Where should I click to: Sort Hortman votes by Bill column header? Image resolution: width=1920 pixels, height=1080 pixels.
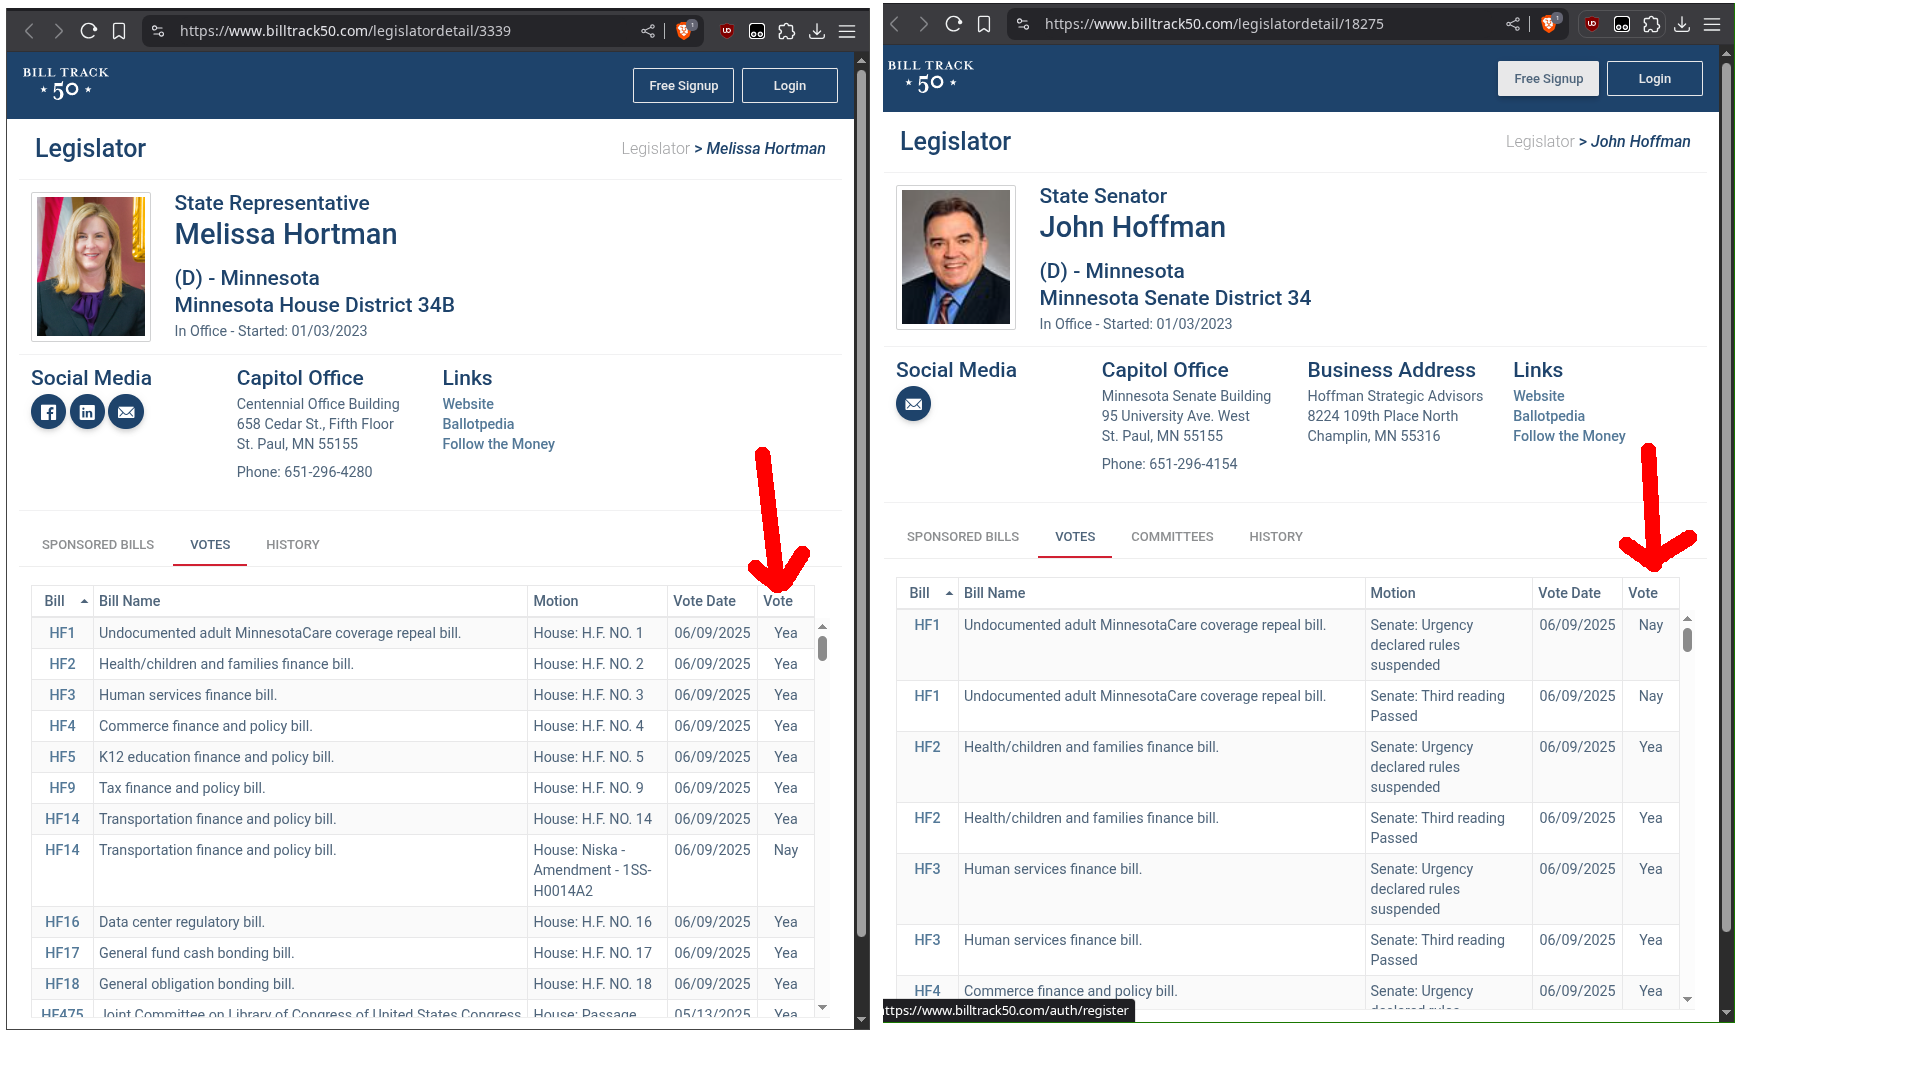(x=62, y=601)
